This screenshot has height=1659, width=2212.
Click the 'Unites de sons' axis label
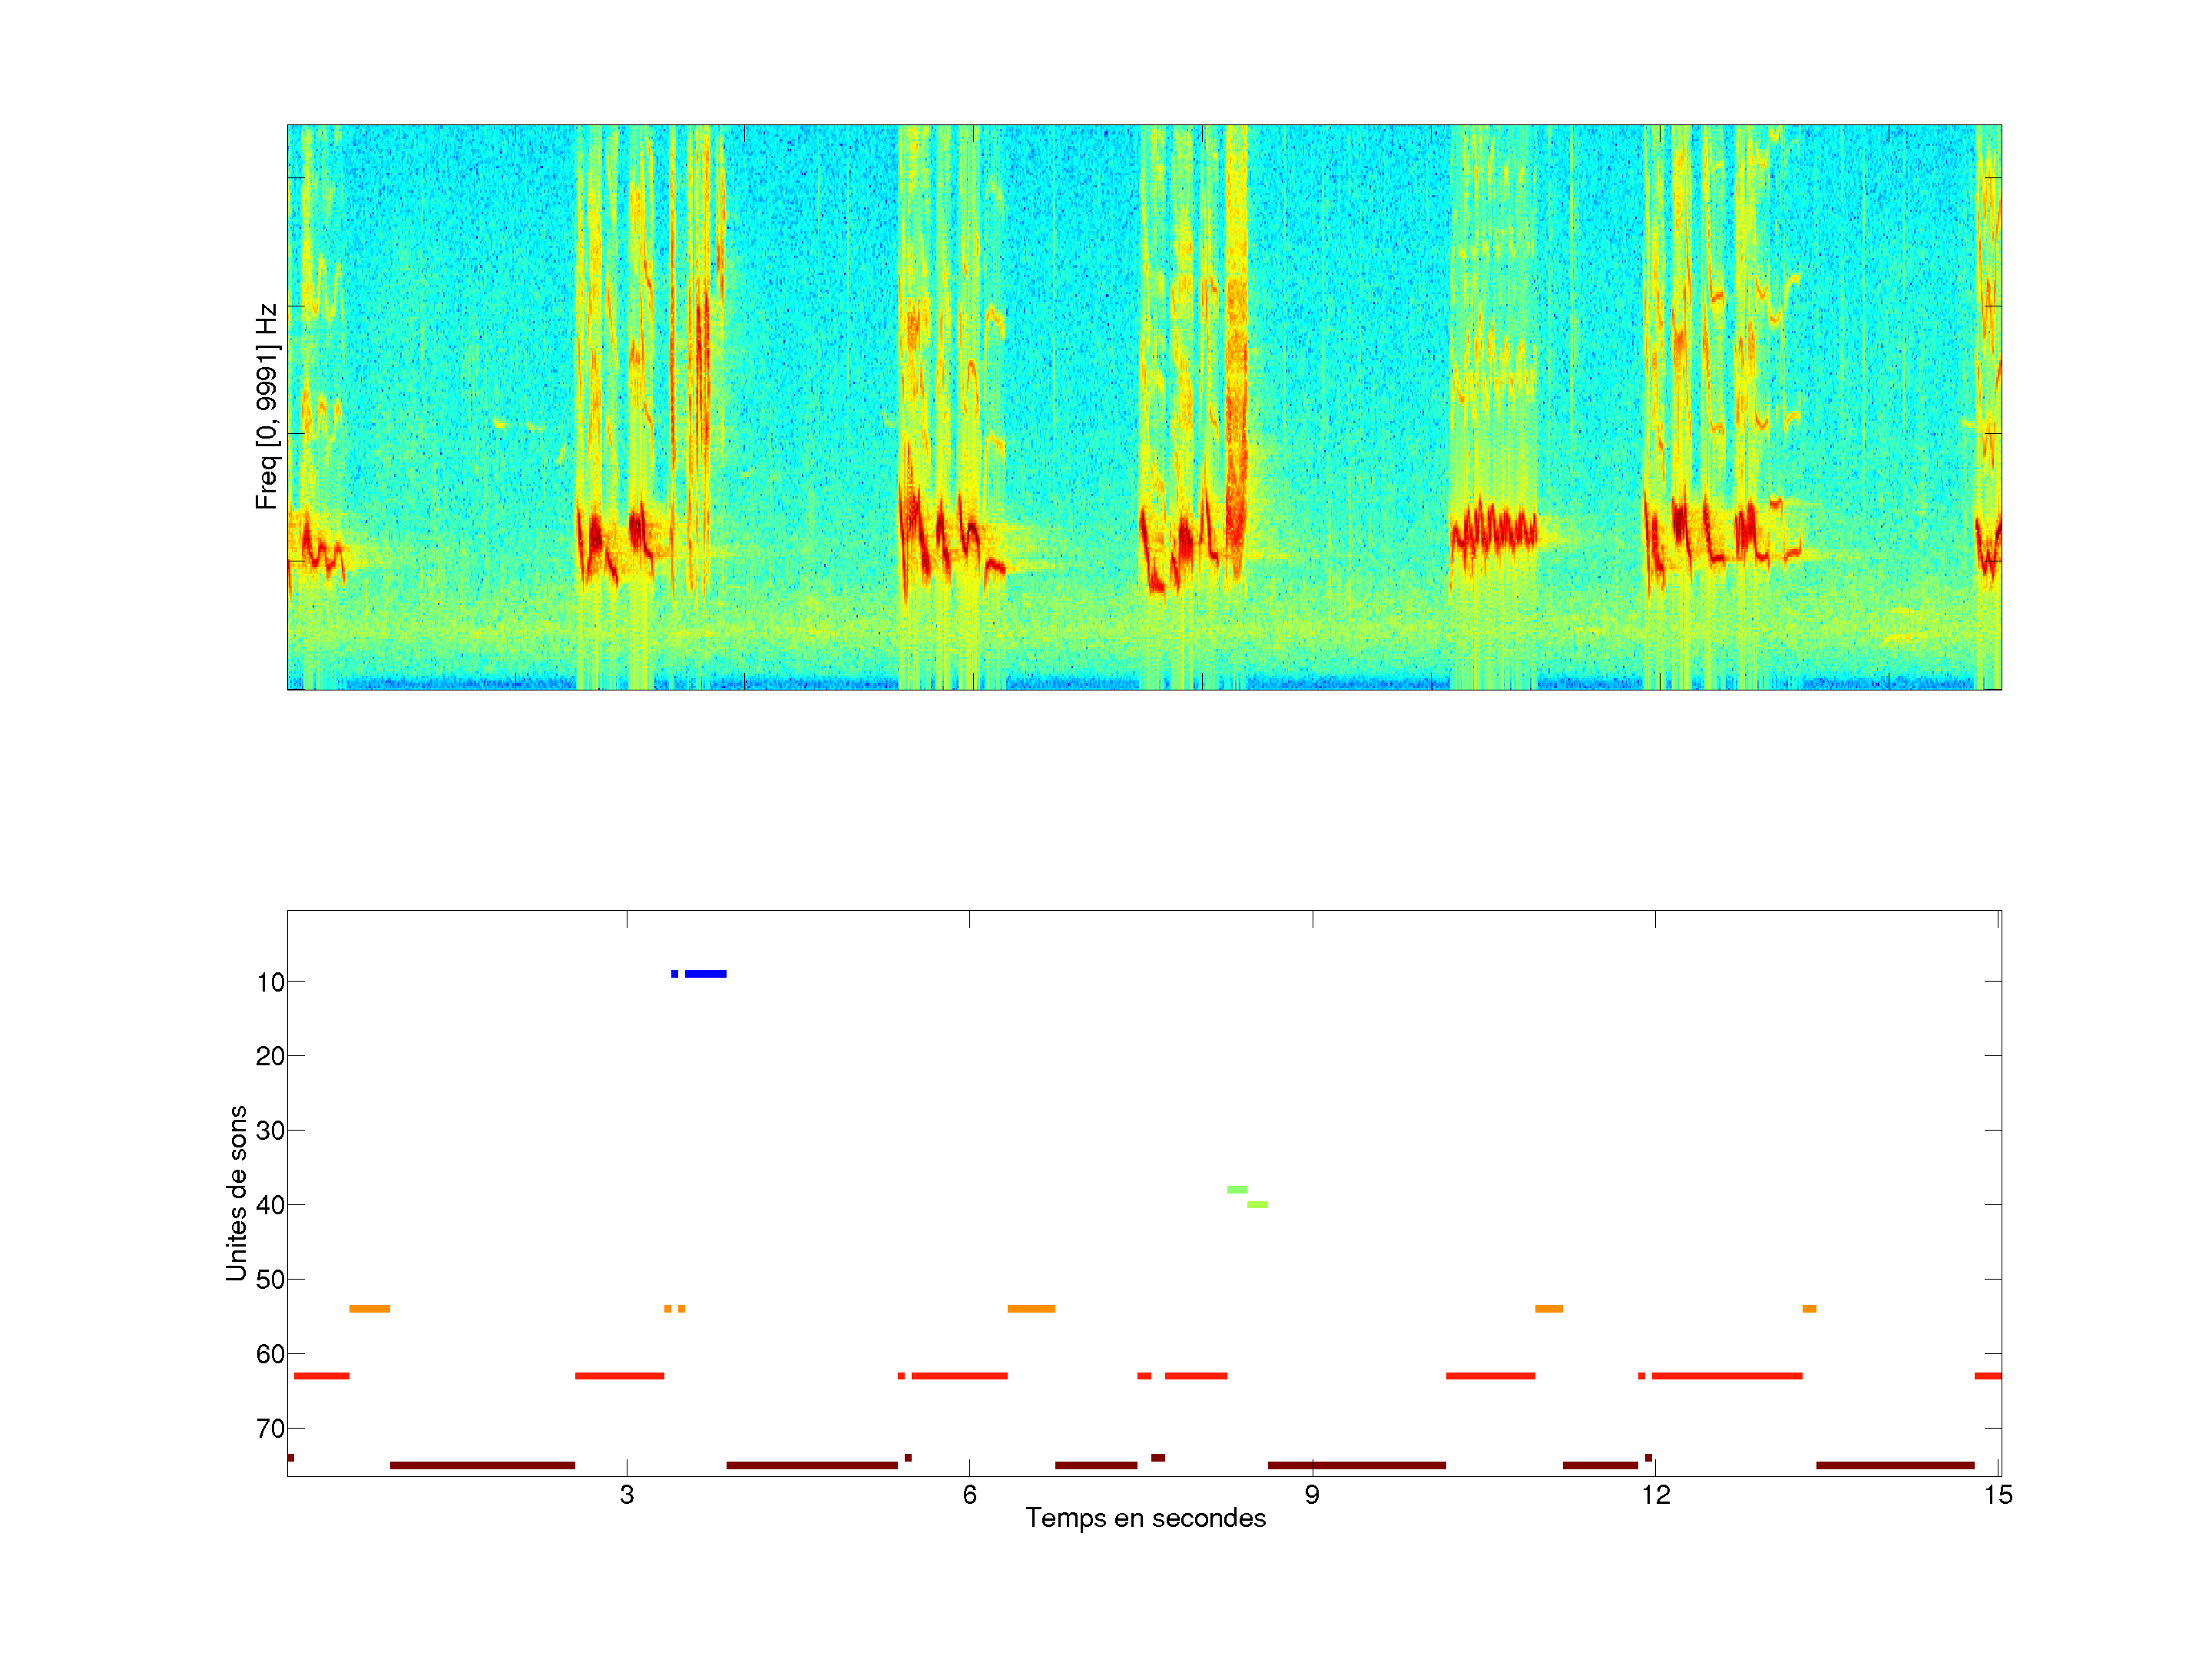[x=237, y=1193]
